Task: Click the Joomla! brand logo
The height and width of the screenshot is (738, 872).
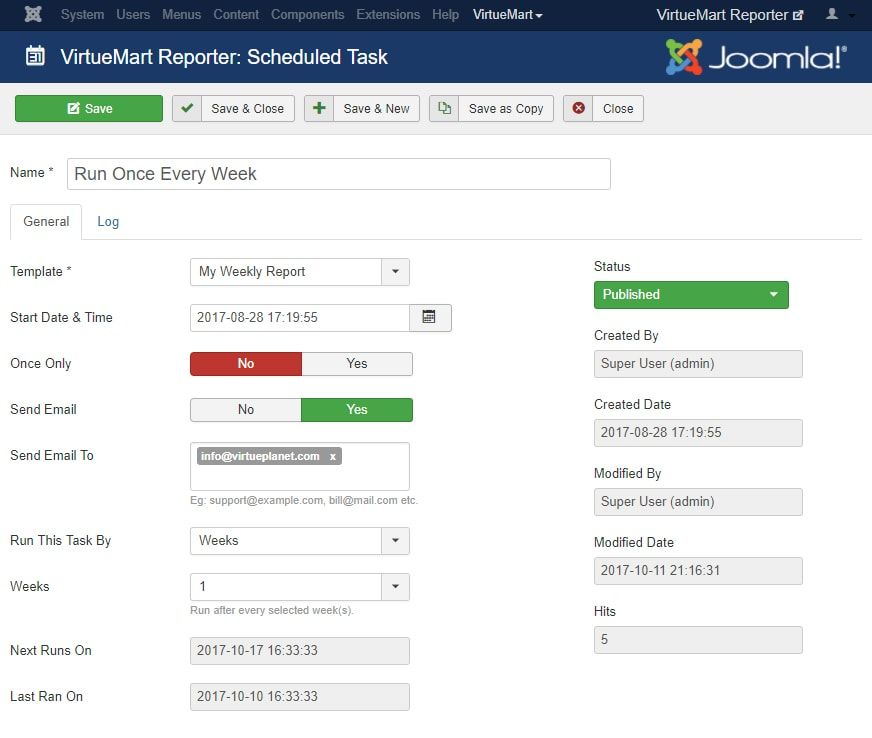Action: [x=756, y=57]
